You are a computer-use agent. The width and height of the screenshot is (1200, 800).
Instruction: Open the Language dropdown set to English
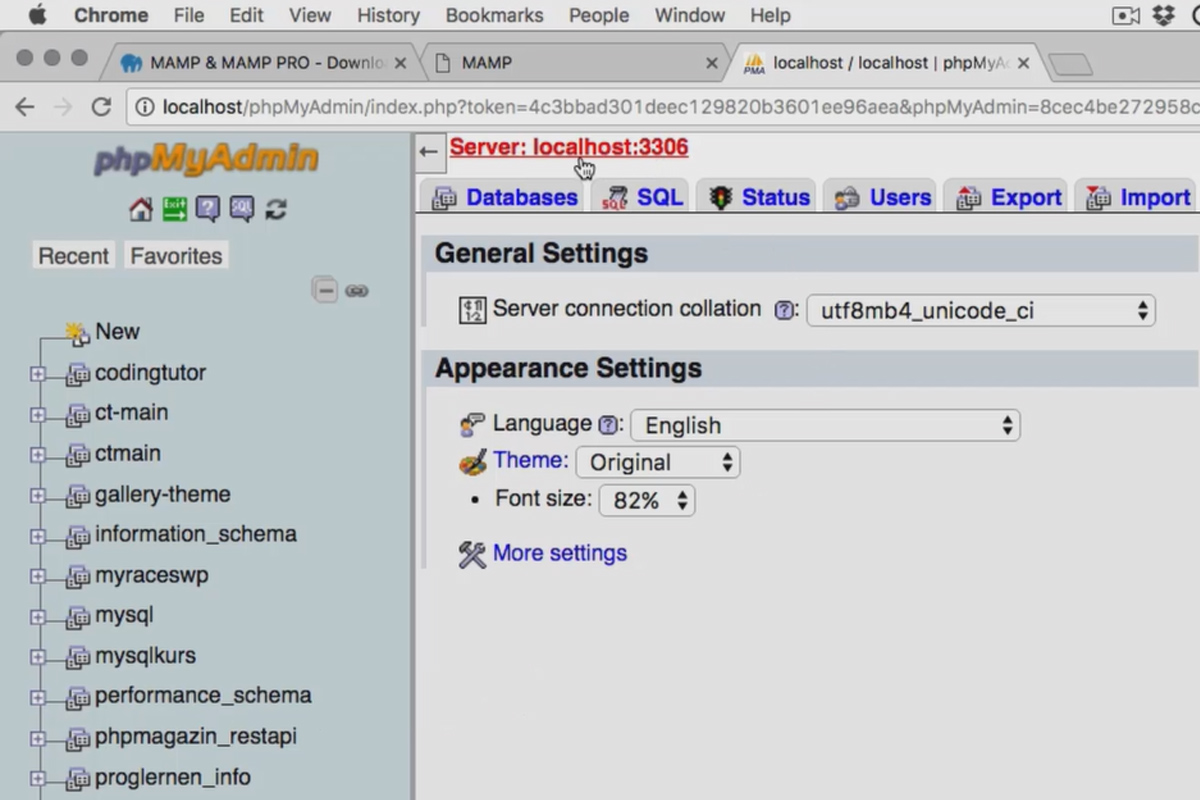(825, 425)
